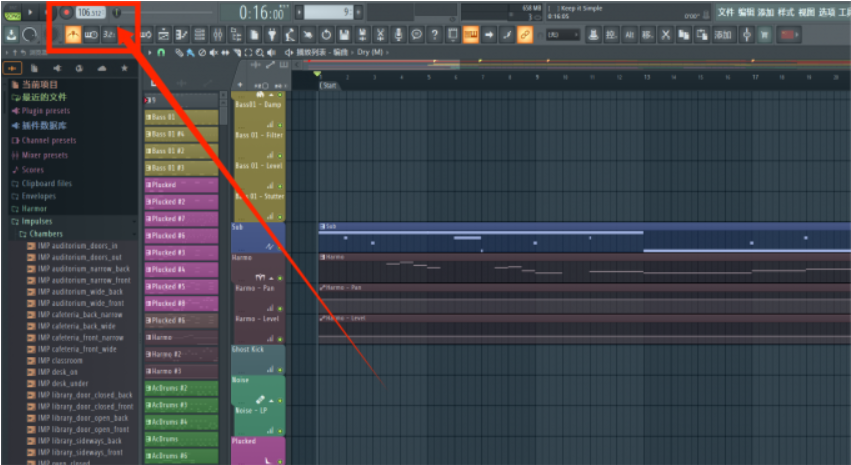Enable the 3-2-1 countdown before recording
This screenshot has height=465, width=851.
click(x=108, y=35)
